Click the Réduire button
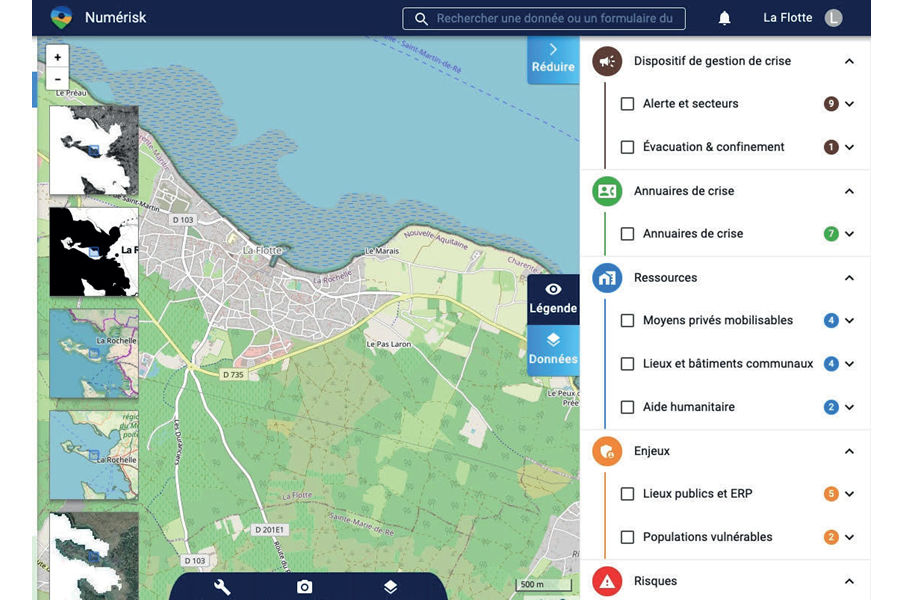The image size is (900, 600). pyautogui.click(x=553, y=59)
